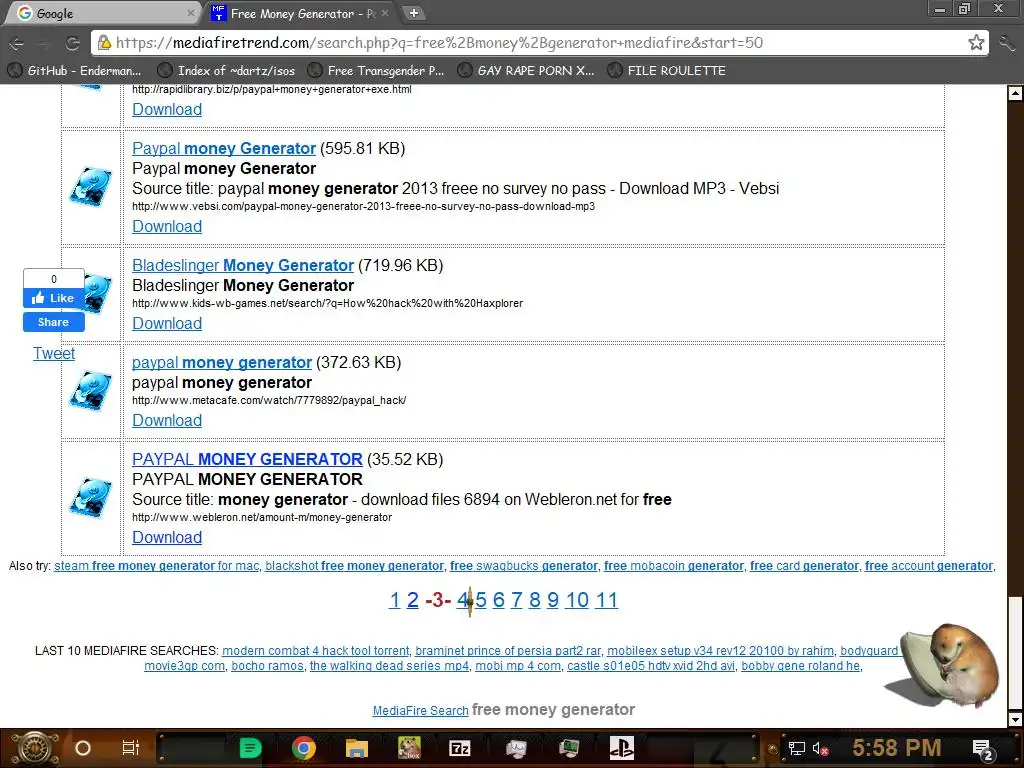
Task: Open the Bladeslinger Money Generator title link
Action: [x=243, y=265]
